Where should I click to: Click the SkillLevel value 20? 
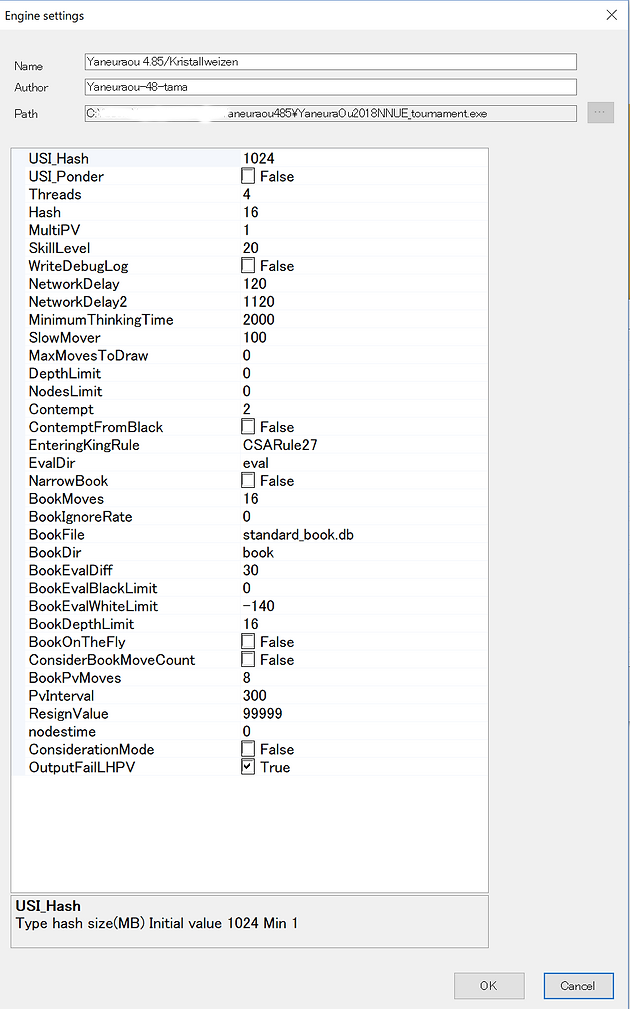click(x=250, y=248)
